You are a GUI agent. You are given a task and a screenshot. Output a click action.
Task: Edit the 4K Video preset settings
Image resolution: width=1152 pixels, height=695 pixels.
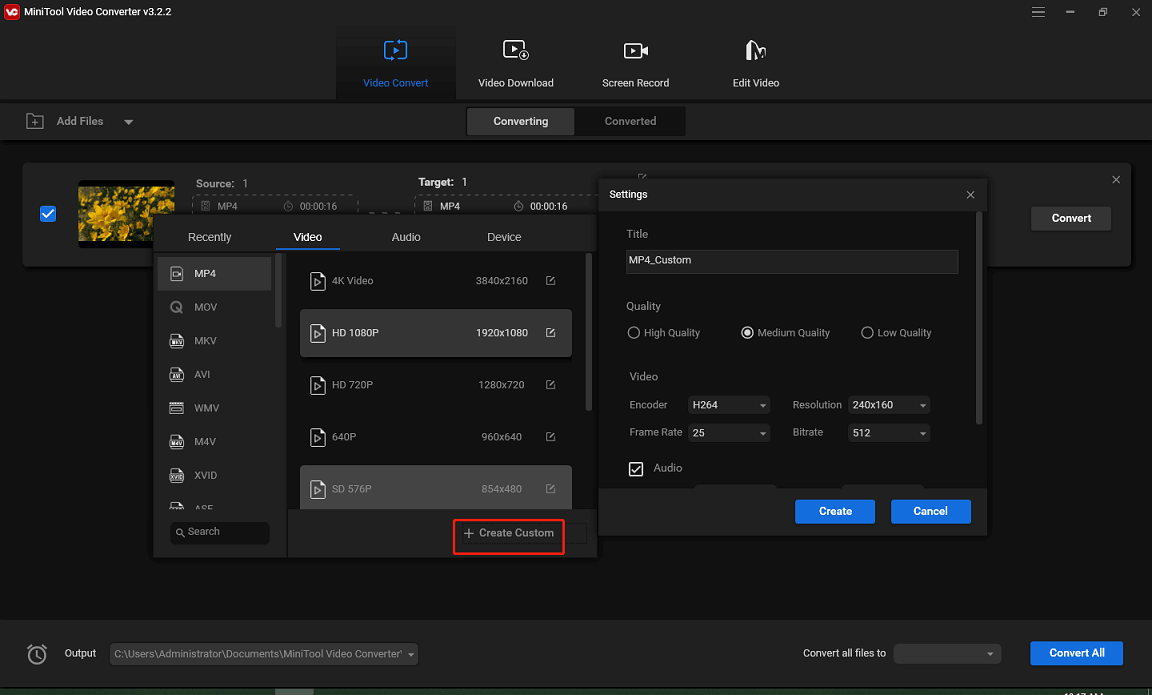pyautogui.click(x=550, y=281)
